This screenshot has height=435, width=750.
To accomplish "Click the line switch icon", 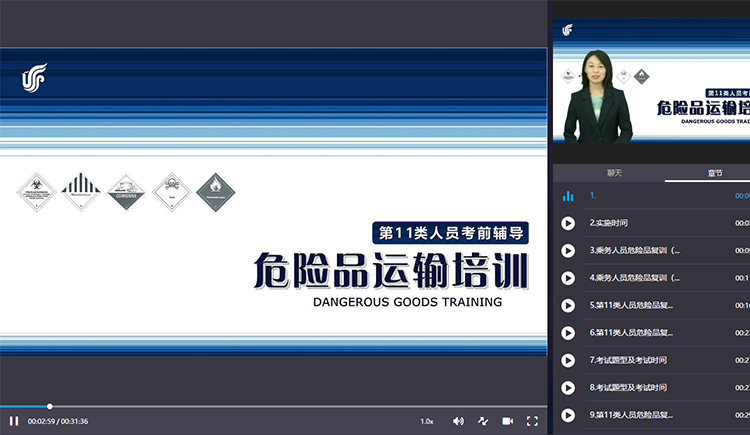I will 483,421.
